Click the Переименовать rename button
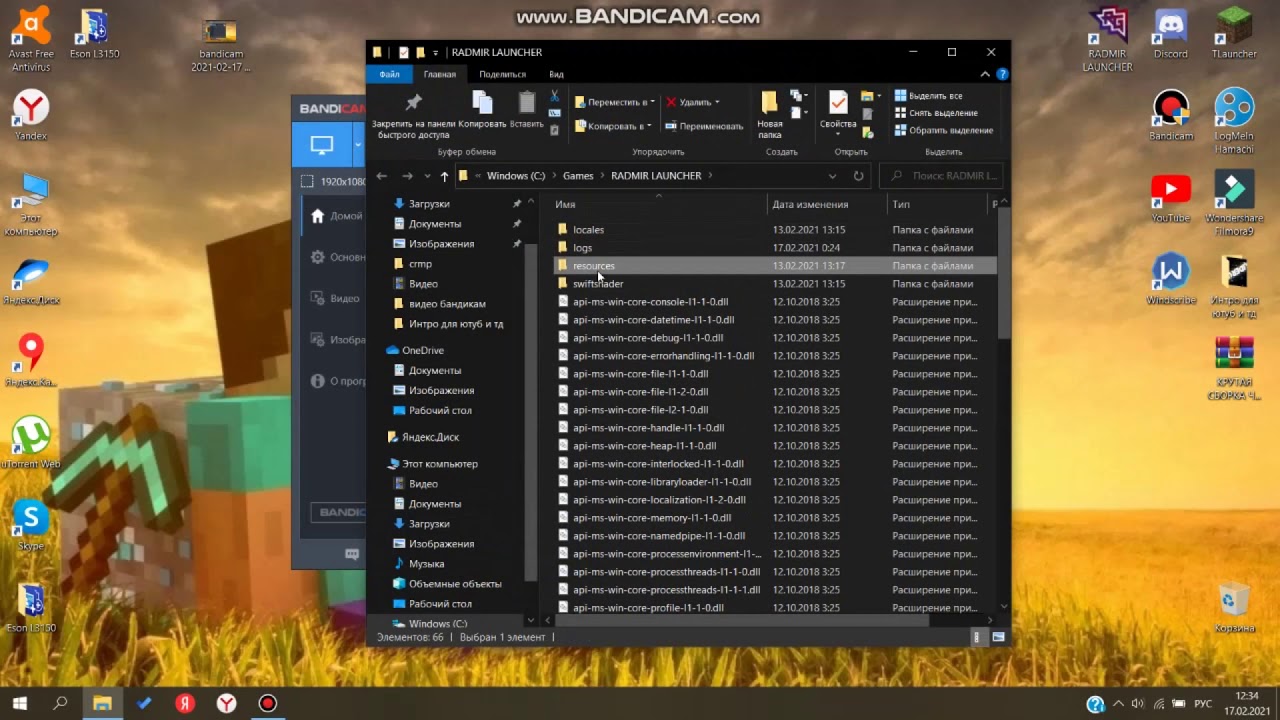This screenshot has width=1280, height=720. point(704,126)
